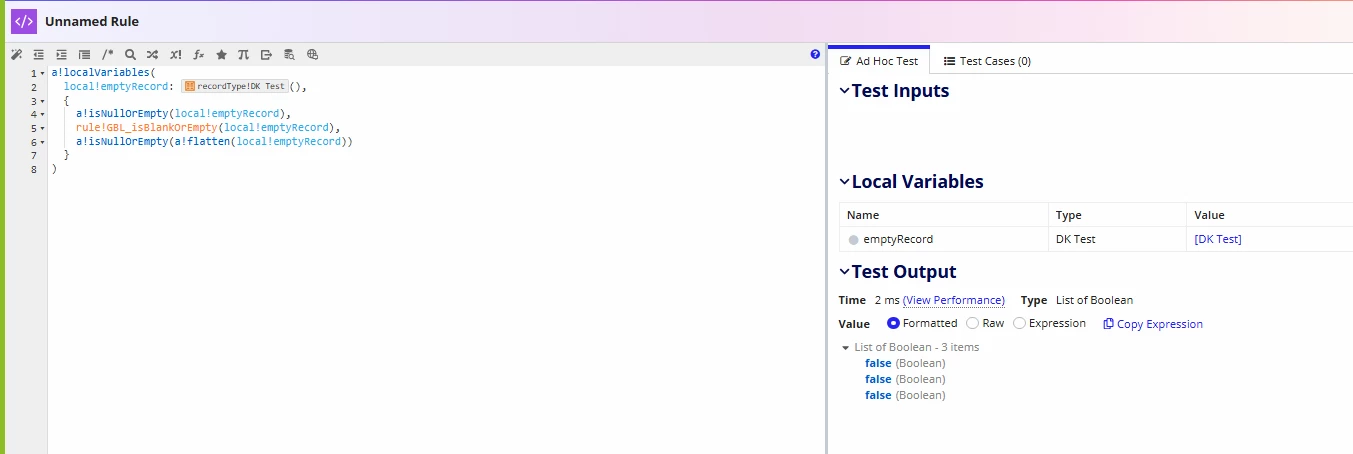Click the Type column header

[1117, 215]
